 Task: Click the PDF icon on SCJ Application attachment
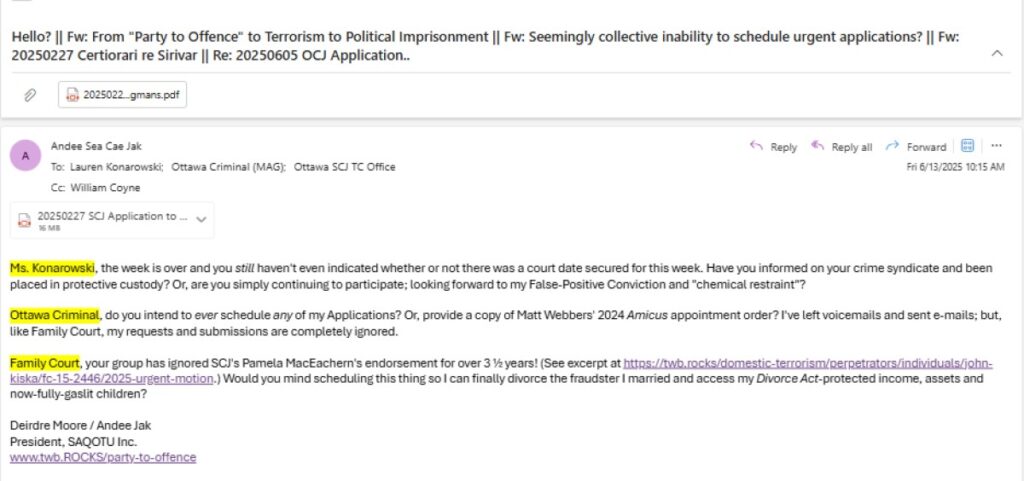point(24,221)
